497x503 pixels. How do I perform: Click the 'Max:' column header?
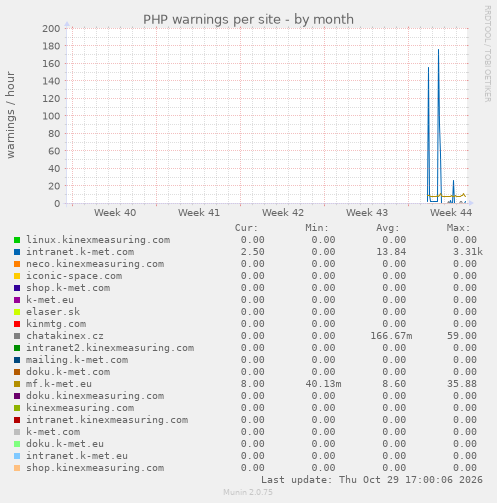(x=458, y=228)
